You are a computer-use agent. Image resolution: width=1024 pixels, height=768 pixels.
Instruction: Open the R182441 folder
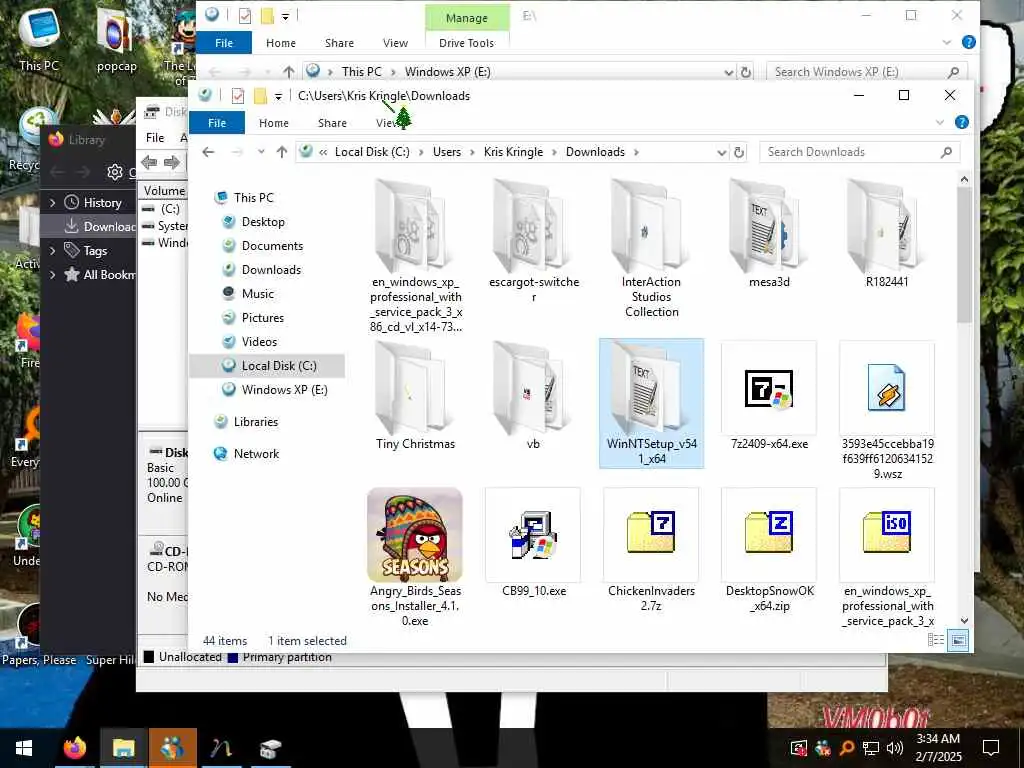886,234
